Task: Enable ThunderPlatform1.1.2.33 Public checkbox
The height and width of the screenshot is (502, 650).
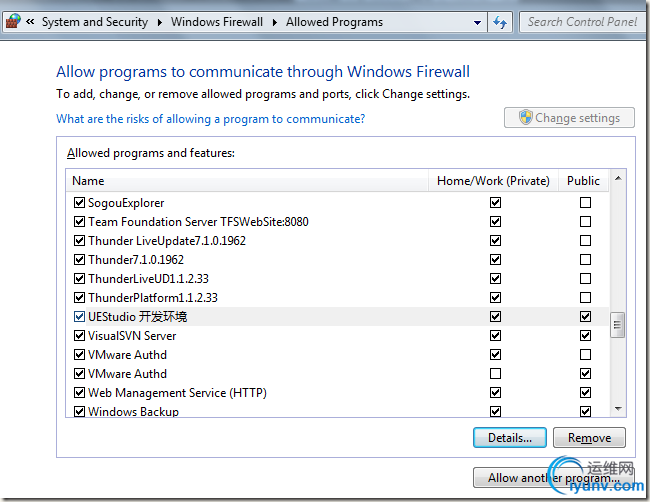Action: click(585, 298)
